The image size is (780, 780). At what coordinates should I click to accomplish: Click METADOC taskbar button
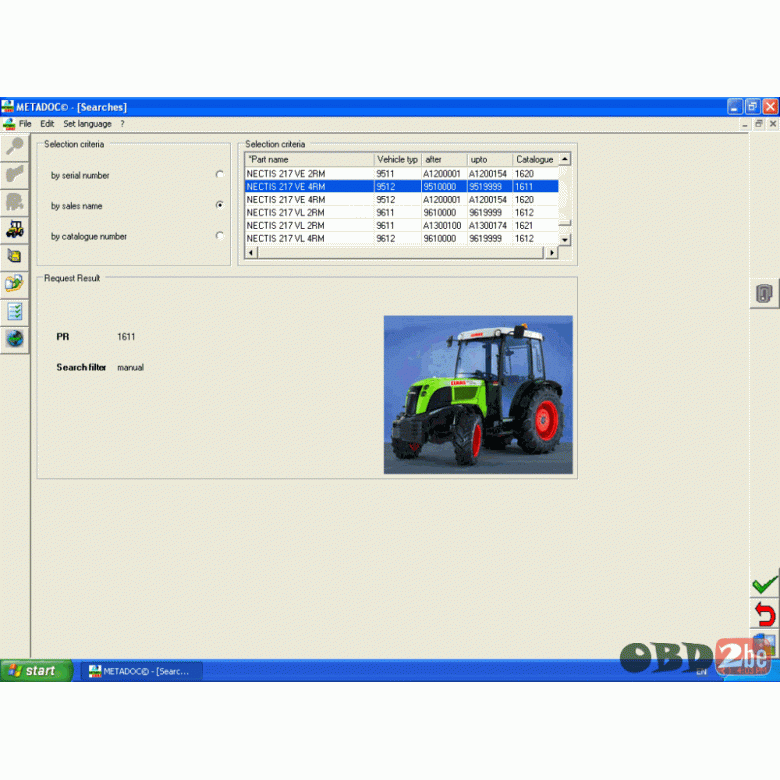[142, 671]
